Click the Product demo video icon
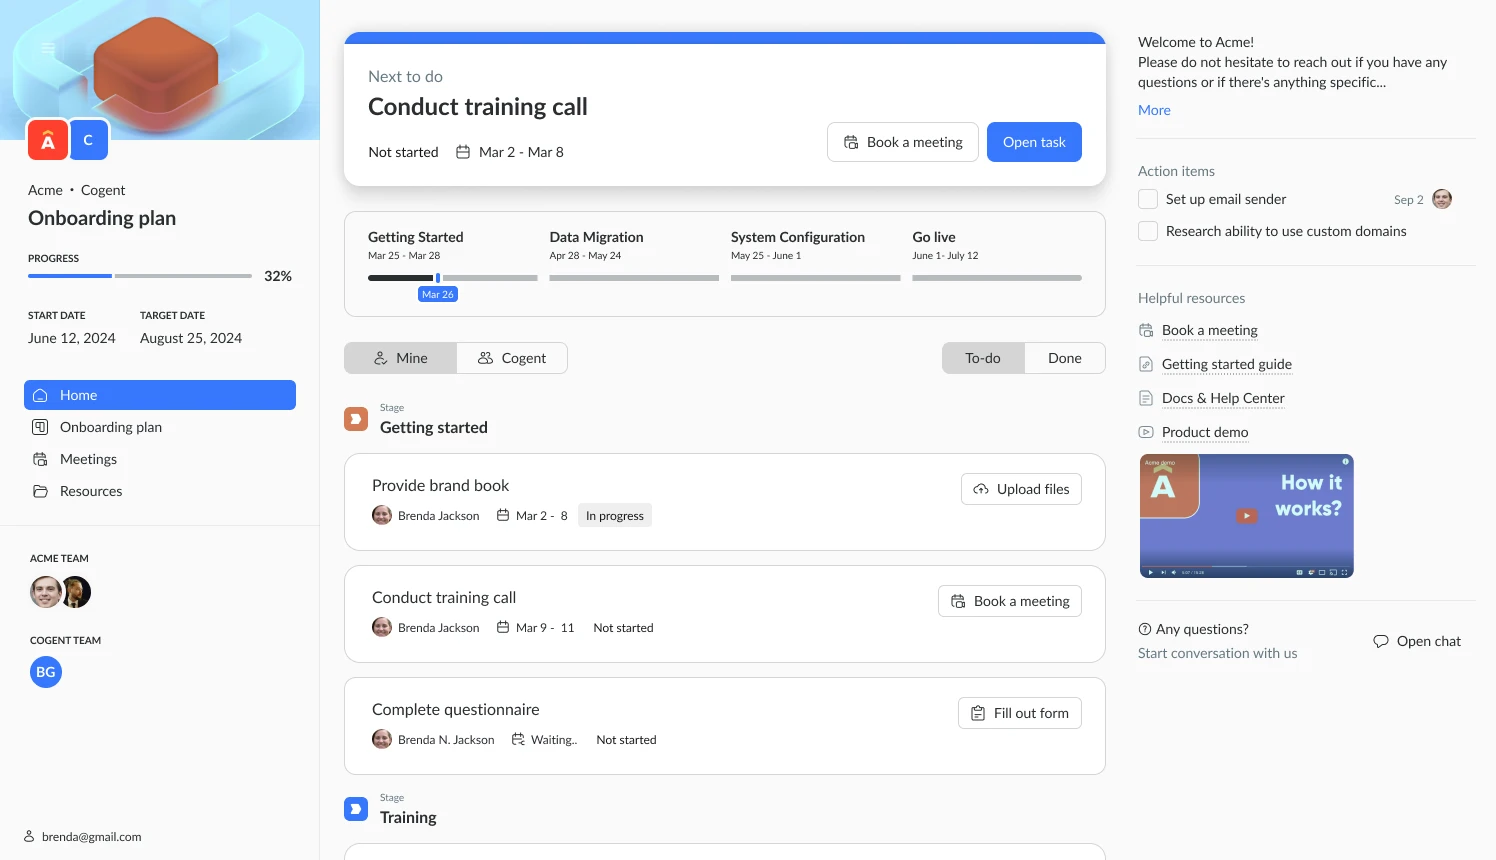The width and height of the screenshot is (1496, 860). click(1146, 432)
